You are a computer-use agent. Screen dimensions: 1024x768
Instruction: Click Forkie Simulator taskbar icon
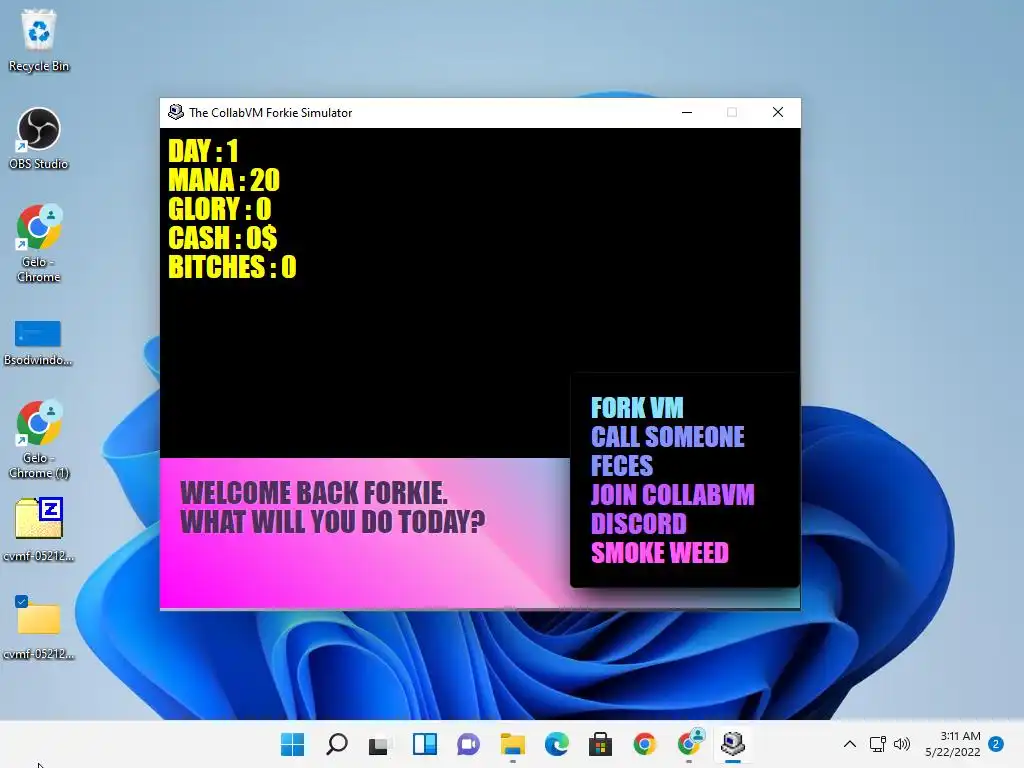(733, 744)
